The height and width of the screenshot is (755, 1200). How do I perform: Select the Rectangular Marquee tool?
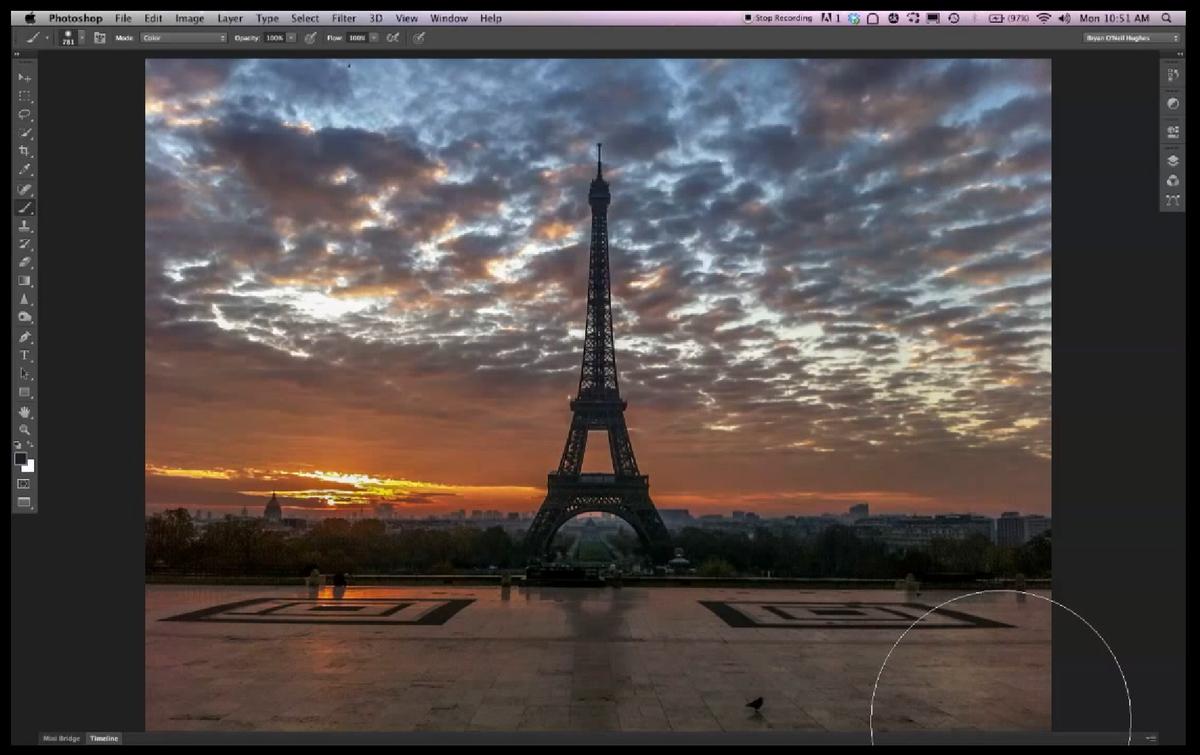pyautogui.click(x=25, y=96)
